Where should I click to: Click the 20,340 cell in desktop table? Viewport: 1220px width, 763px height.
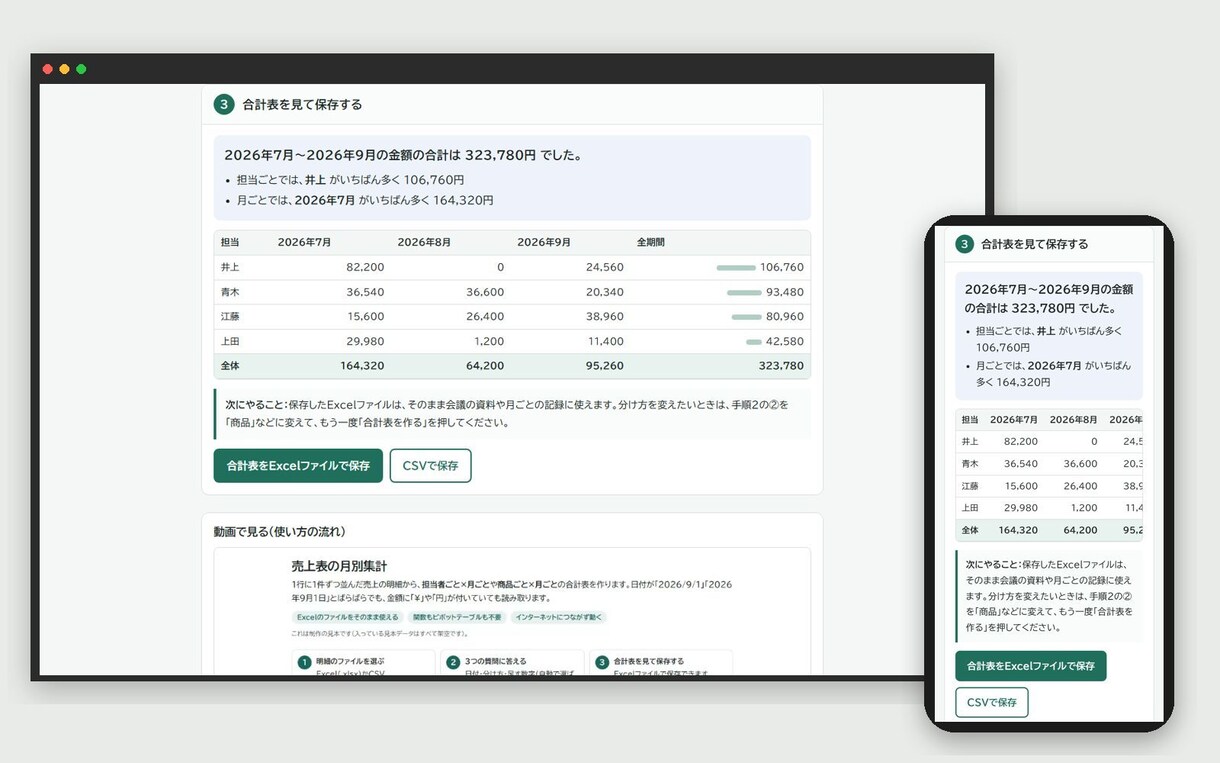tap(604, 292)
